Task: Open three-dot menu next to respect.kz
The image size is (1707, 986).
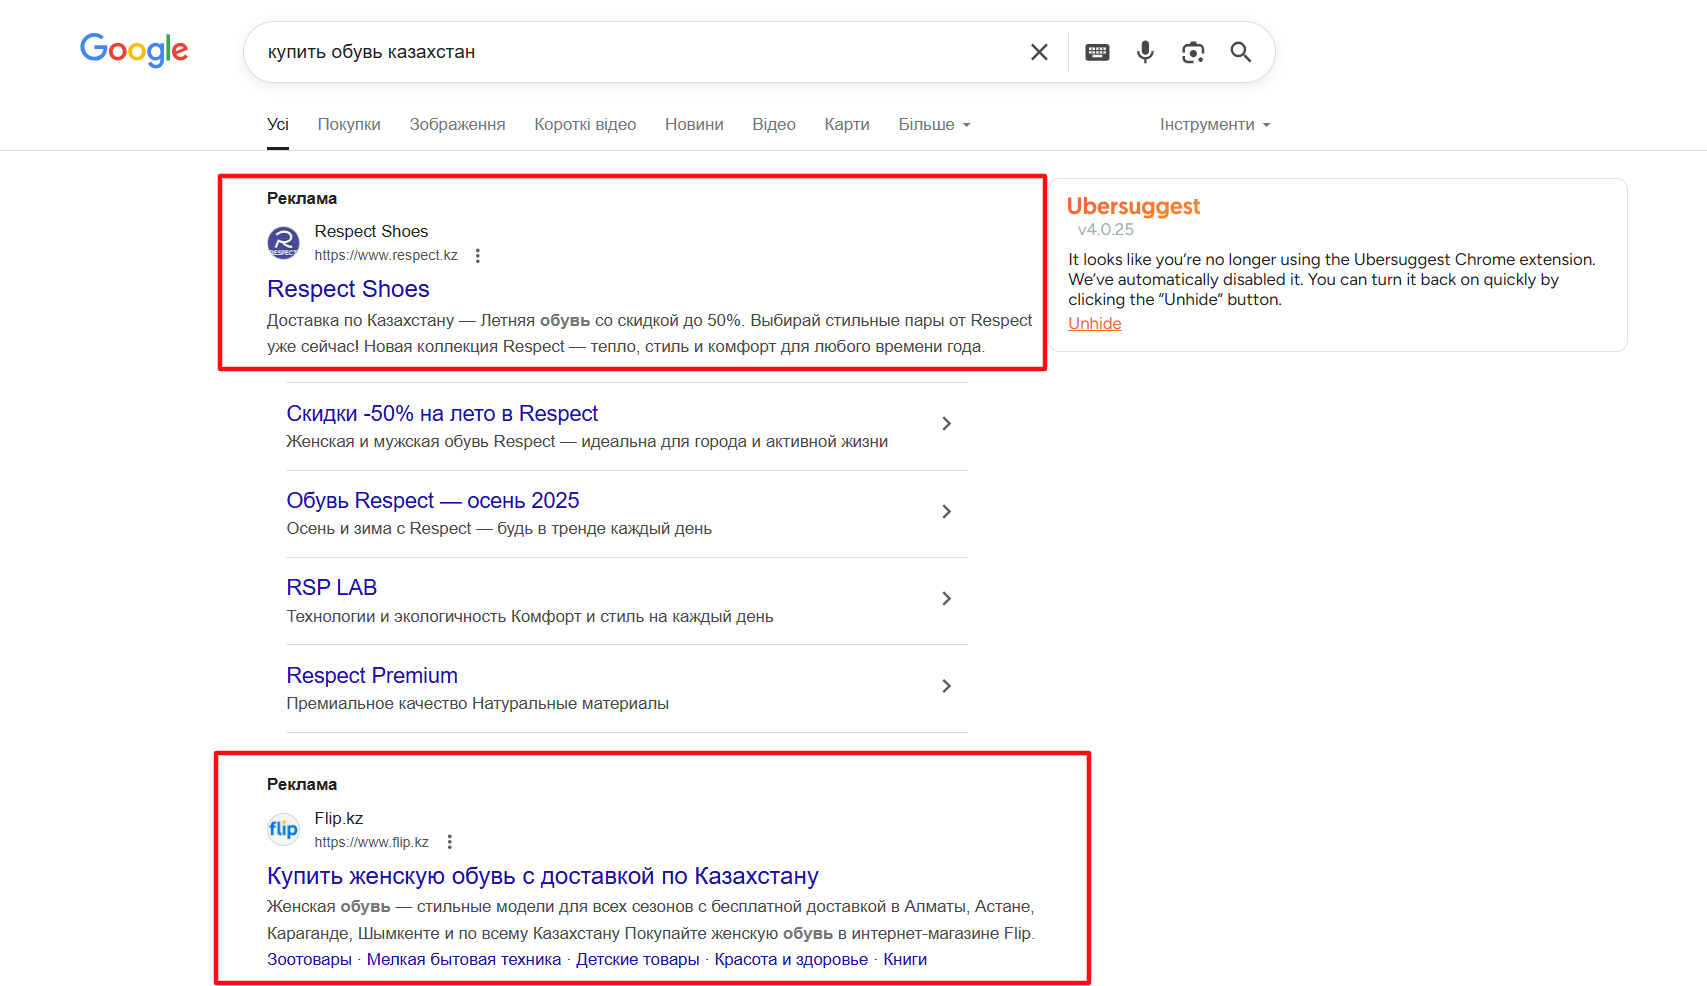Action: (478, 256)
